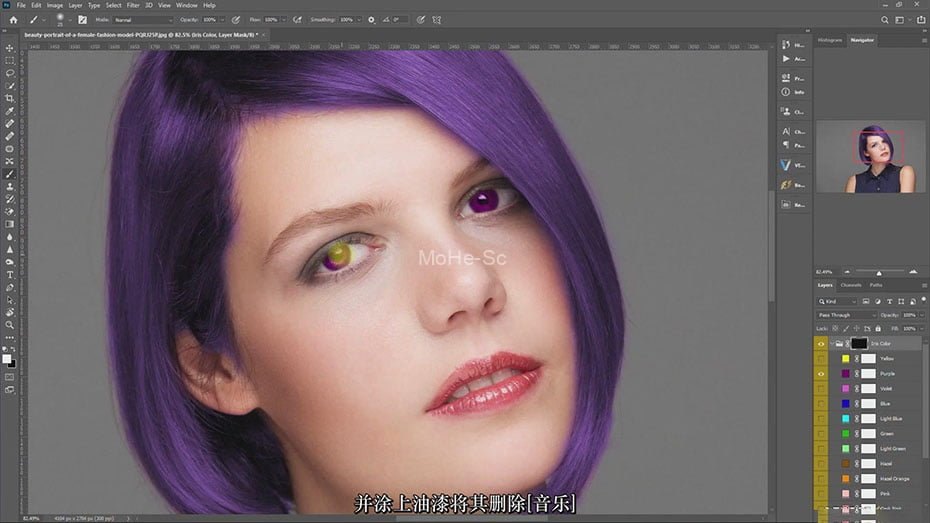Image resolution: width=930 pixels, height=523 pixels.
Task: Switch to the Channels tab
Action: point(850,285)
